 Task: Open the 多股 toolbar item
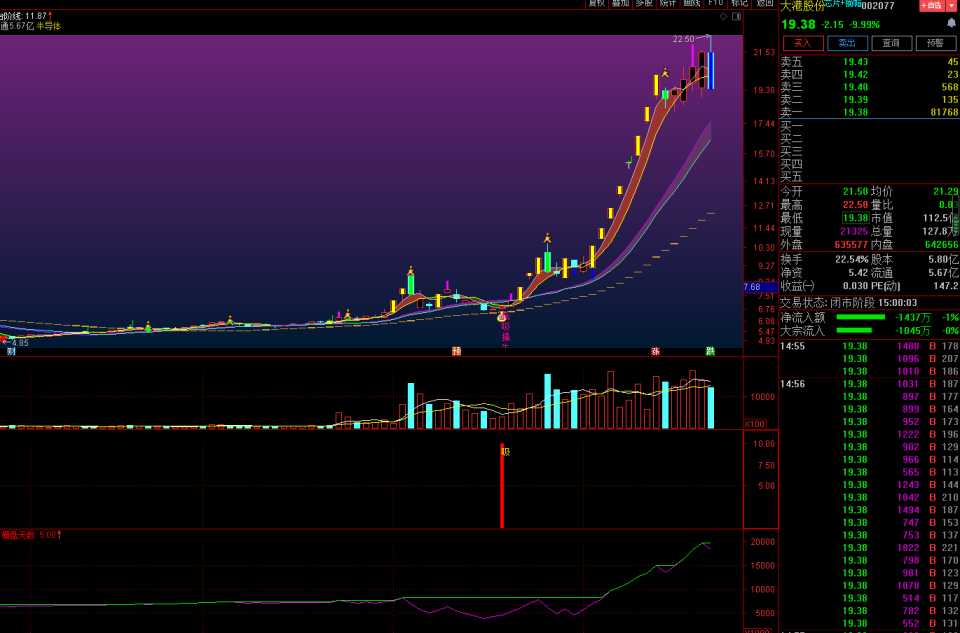(x=644, y=3)
